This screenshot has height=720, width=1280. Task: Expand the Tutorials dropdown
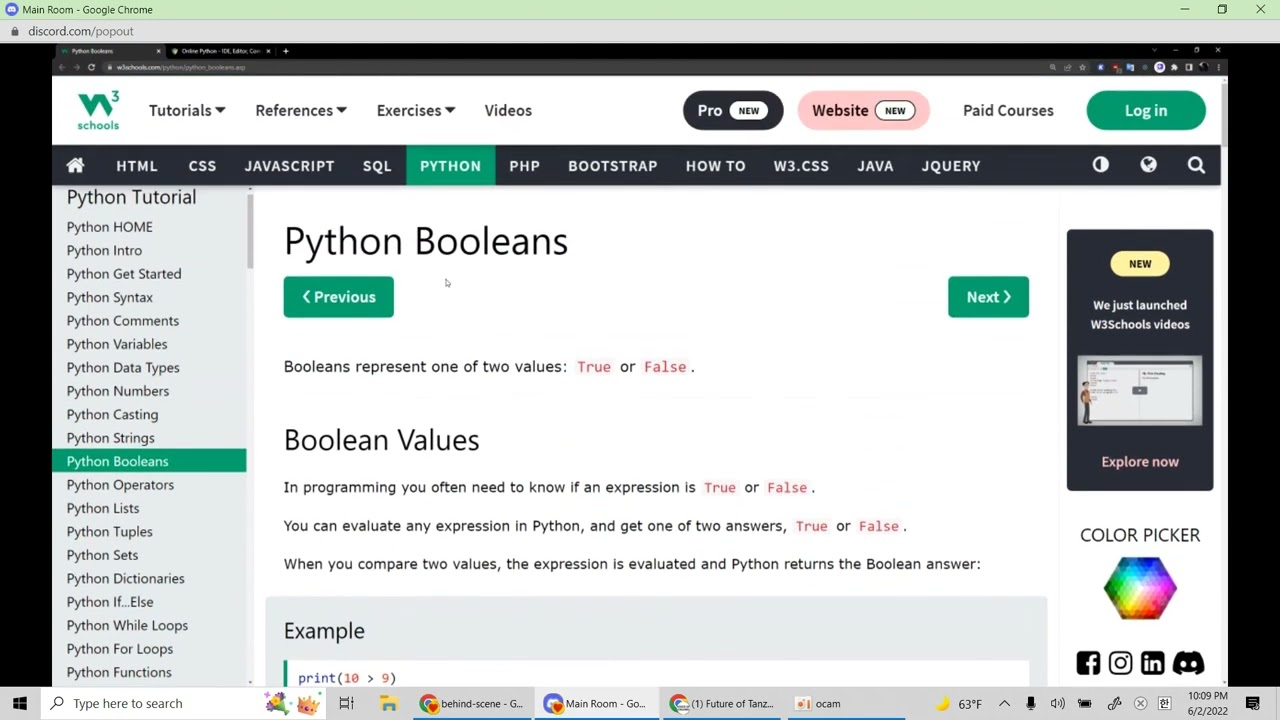(187, 110)
